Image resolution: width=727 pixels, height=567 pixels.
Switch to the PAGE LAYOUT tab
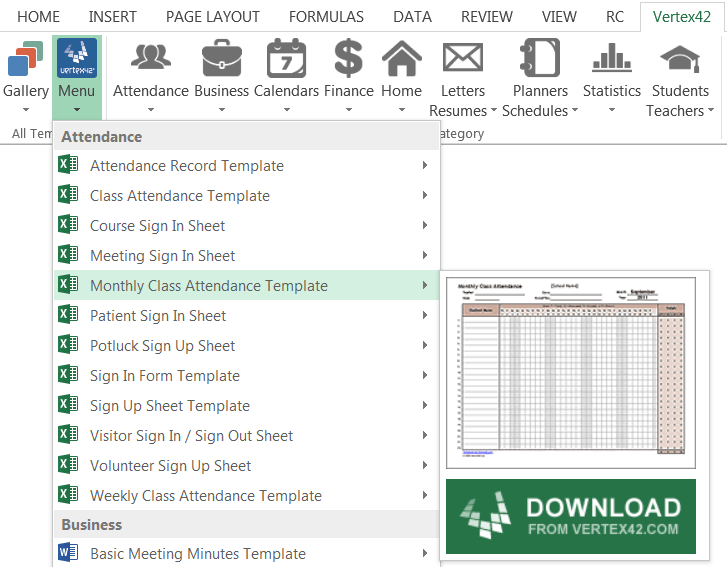(213, 17)
